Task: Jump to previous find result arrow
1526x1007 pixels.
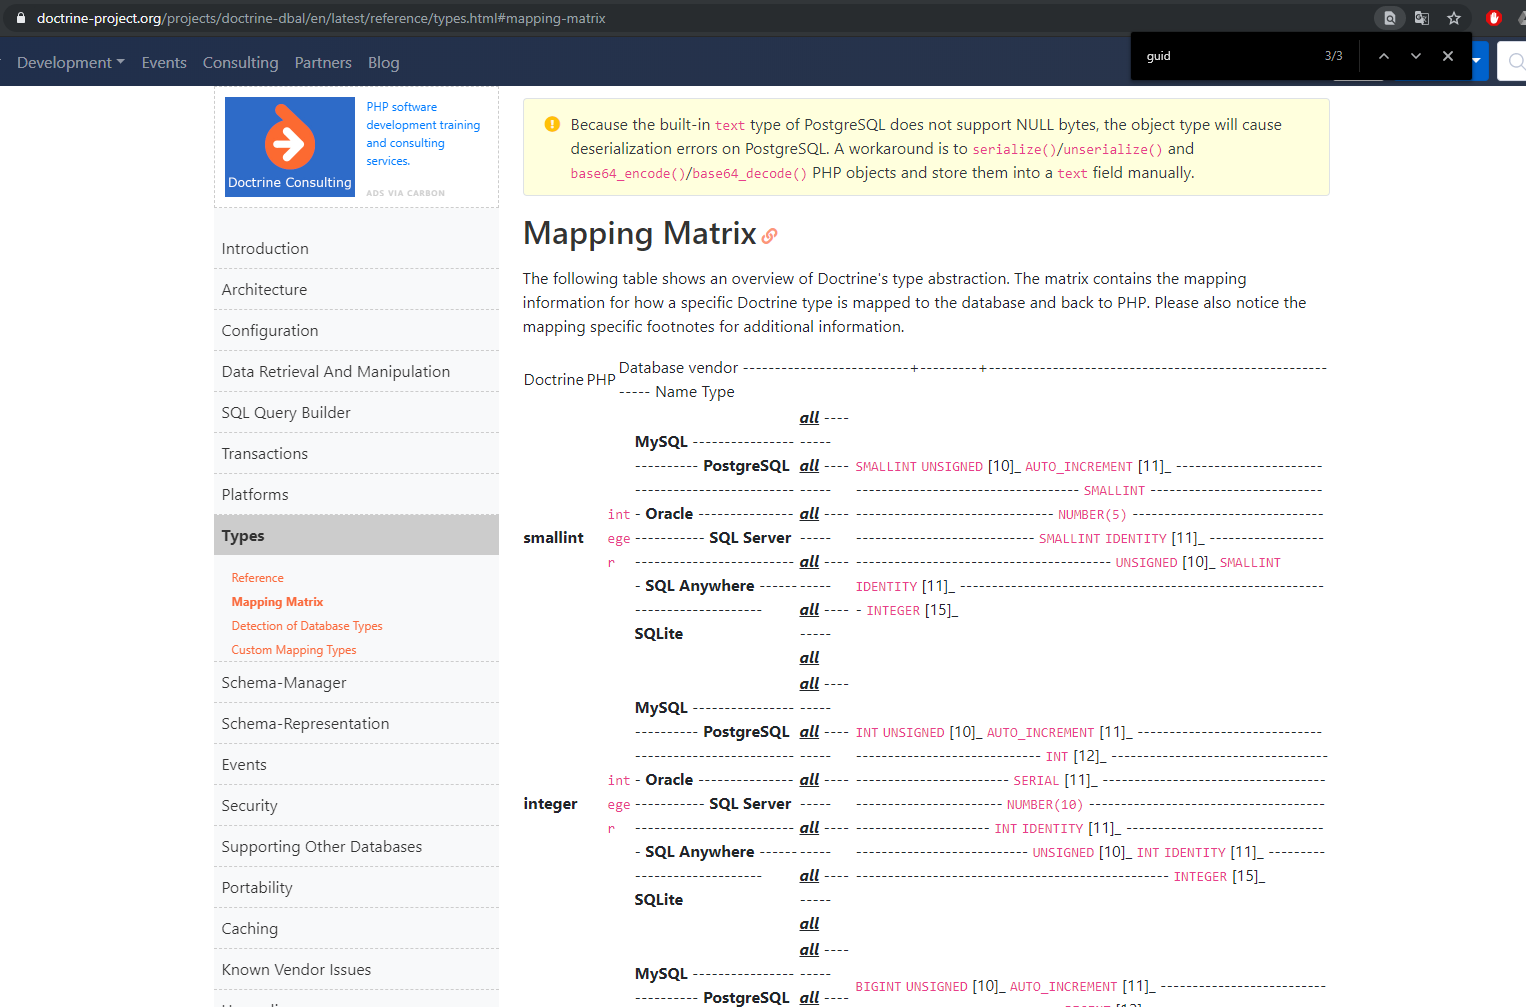Action: tap(1384, 56)
